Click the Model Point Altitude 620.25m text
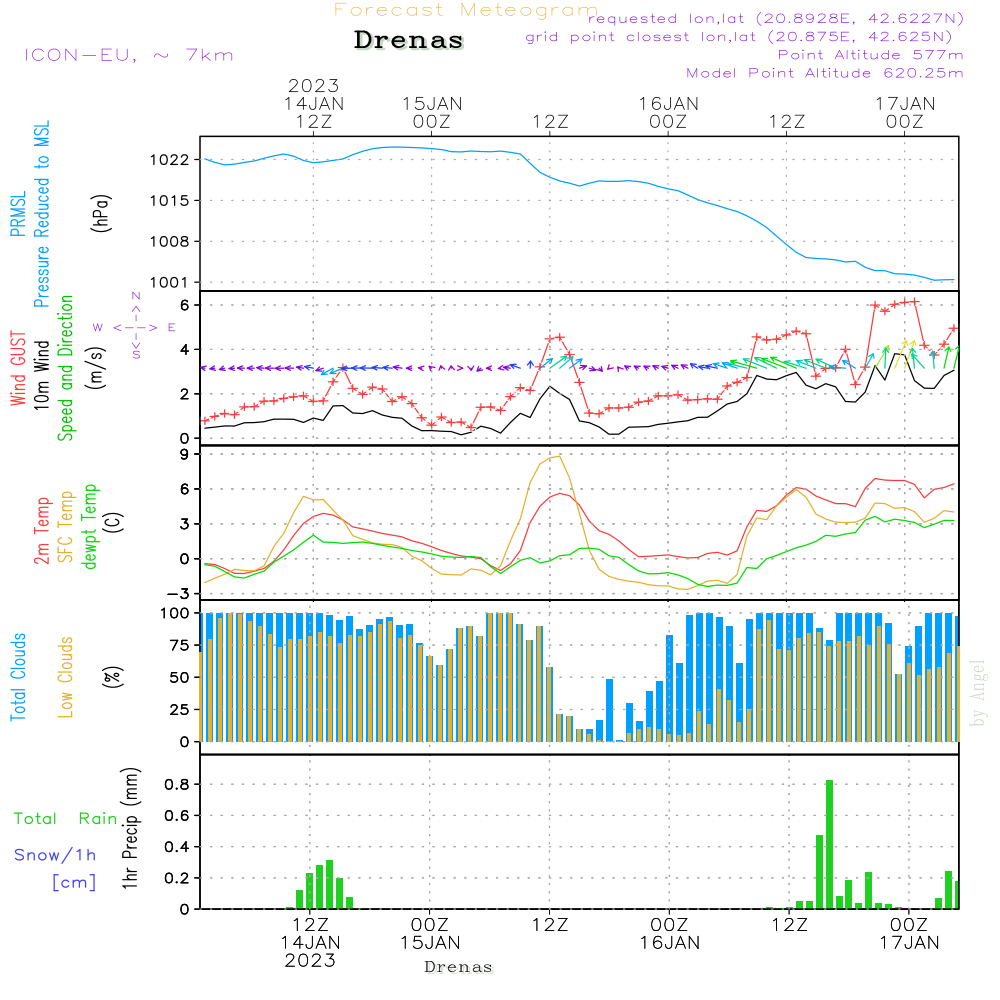Viewport: 1000px width, 1000px height. click(x=825, y=73)
